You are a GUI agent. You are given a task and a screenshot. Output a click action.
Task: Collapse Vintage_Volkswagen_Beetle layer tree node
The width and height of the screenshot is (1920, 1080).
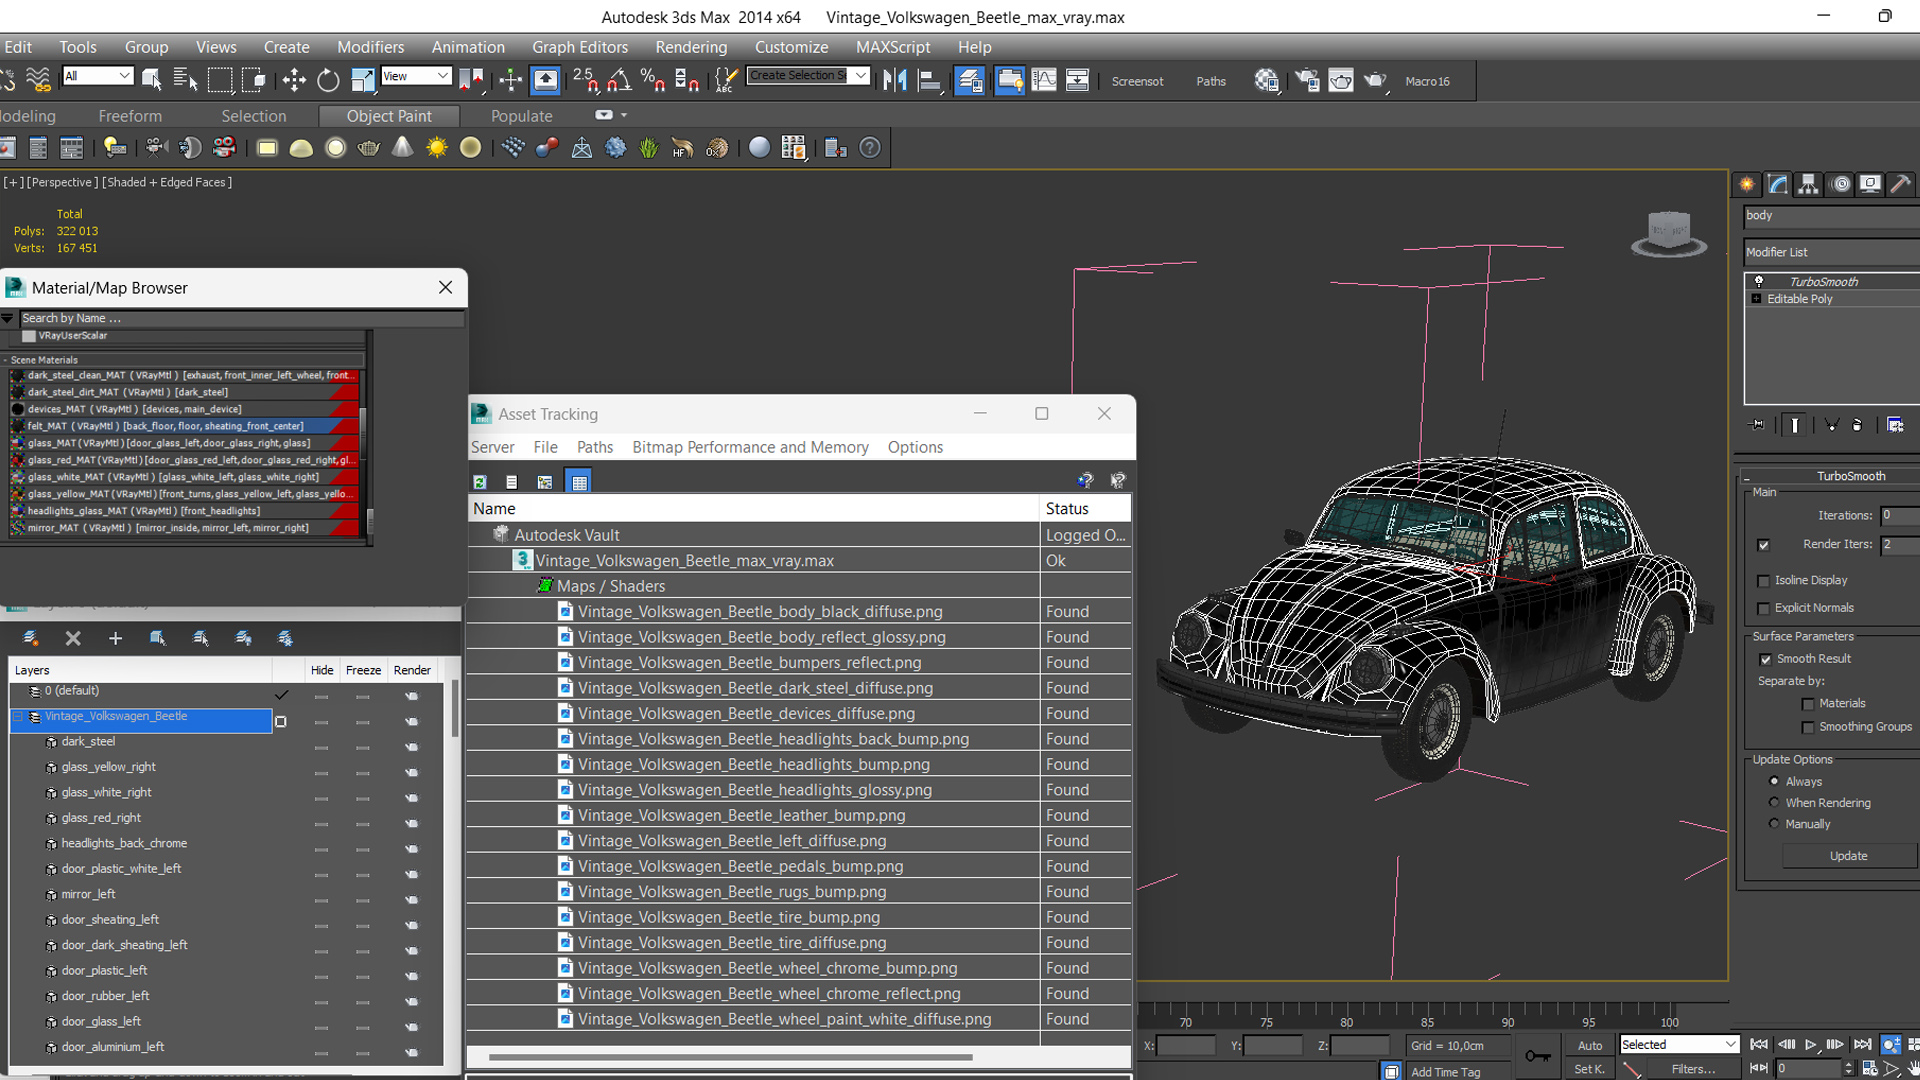pos(18,717)
